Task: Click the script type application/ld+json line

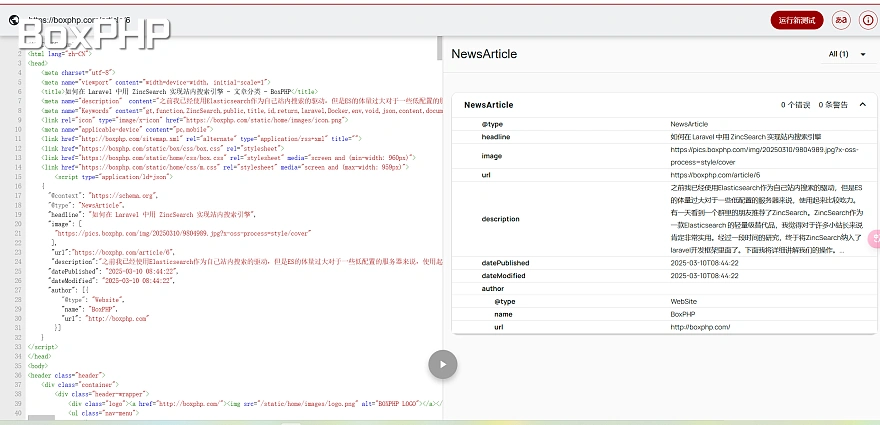Action: click(114, 176)
